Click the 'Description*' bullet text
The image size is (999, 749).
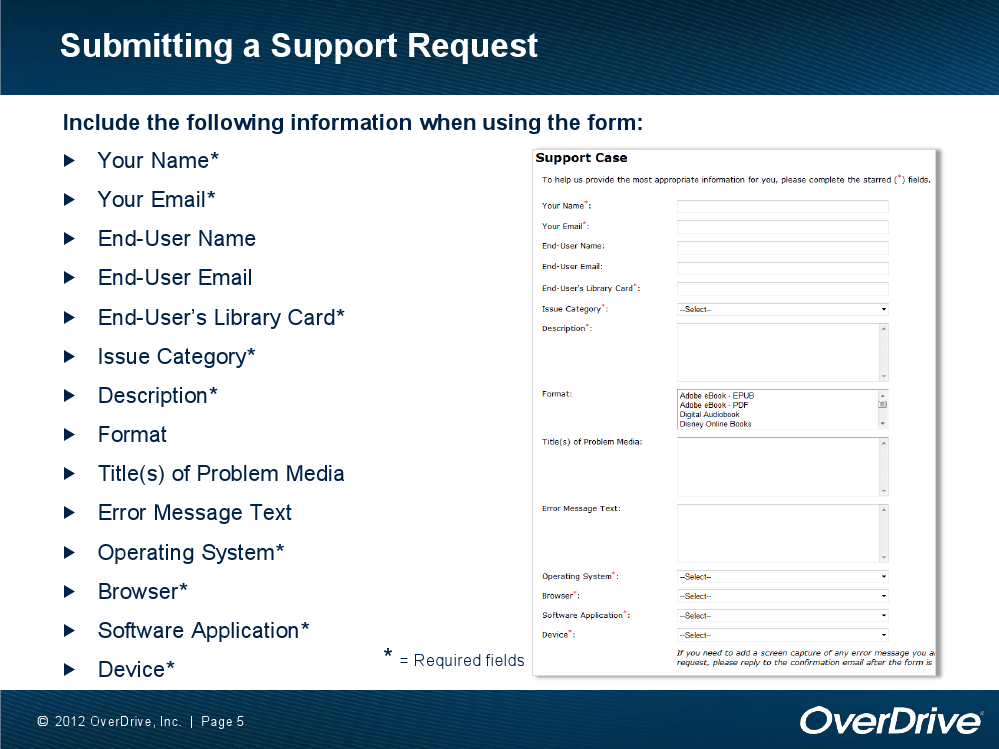tap(157, 396)
